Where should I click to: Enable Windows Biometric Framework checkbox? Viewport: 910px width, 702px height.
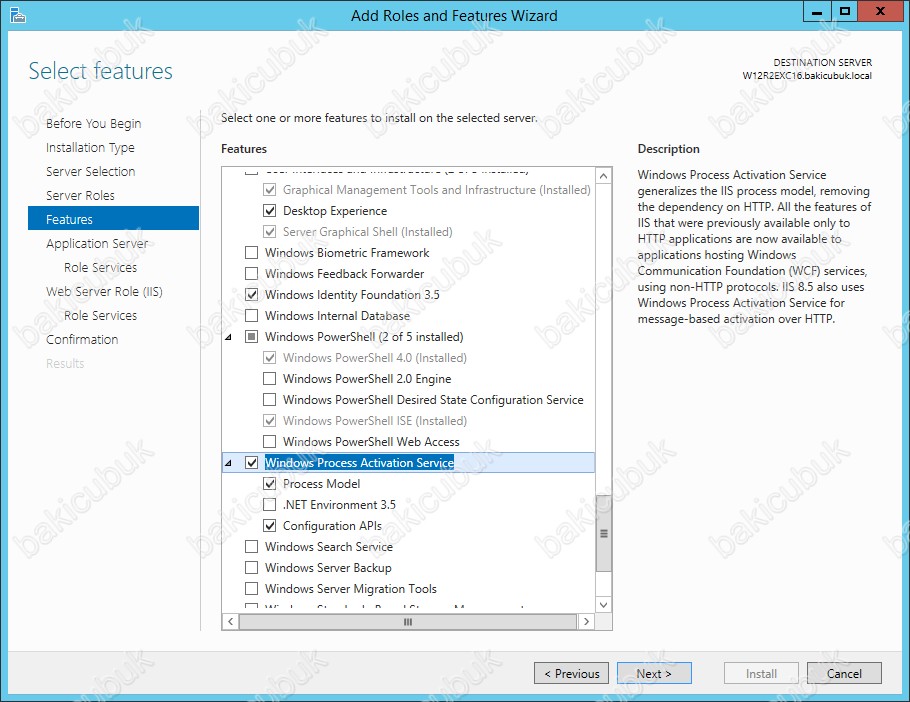click(251, 252)
